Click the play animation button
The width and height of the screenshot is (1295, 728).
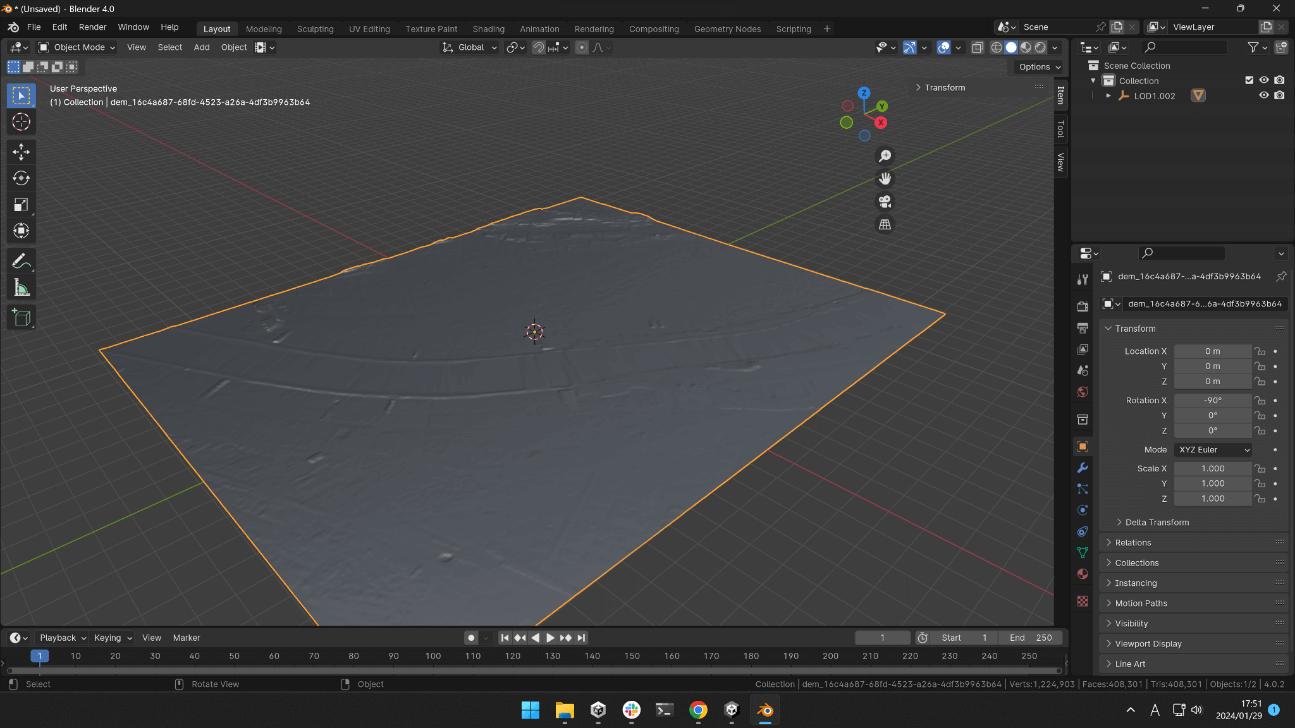tap(550, 637)
